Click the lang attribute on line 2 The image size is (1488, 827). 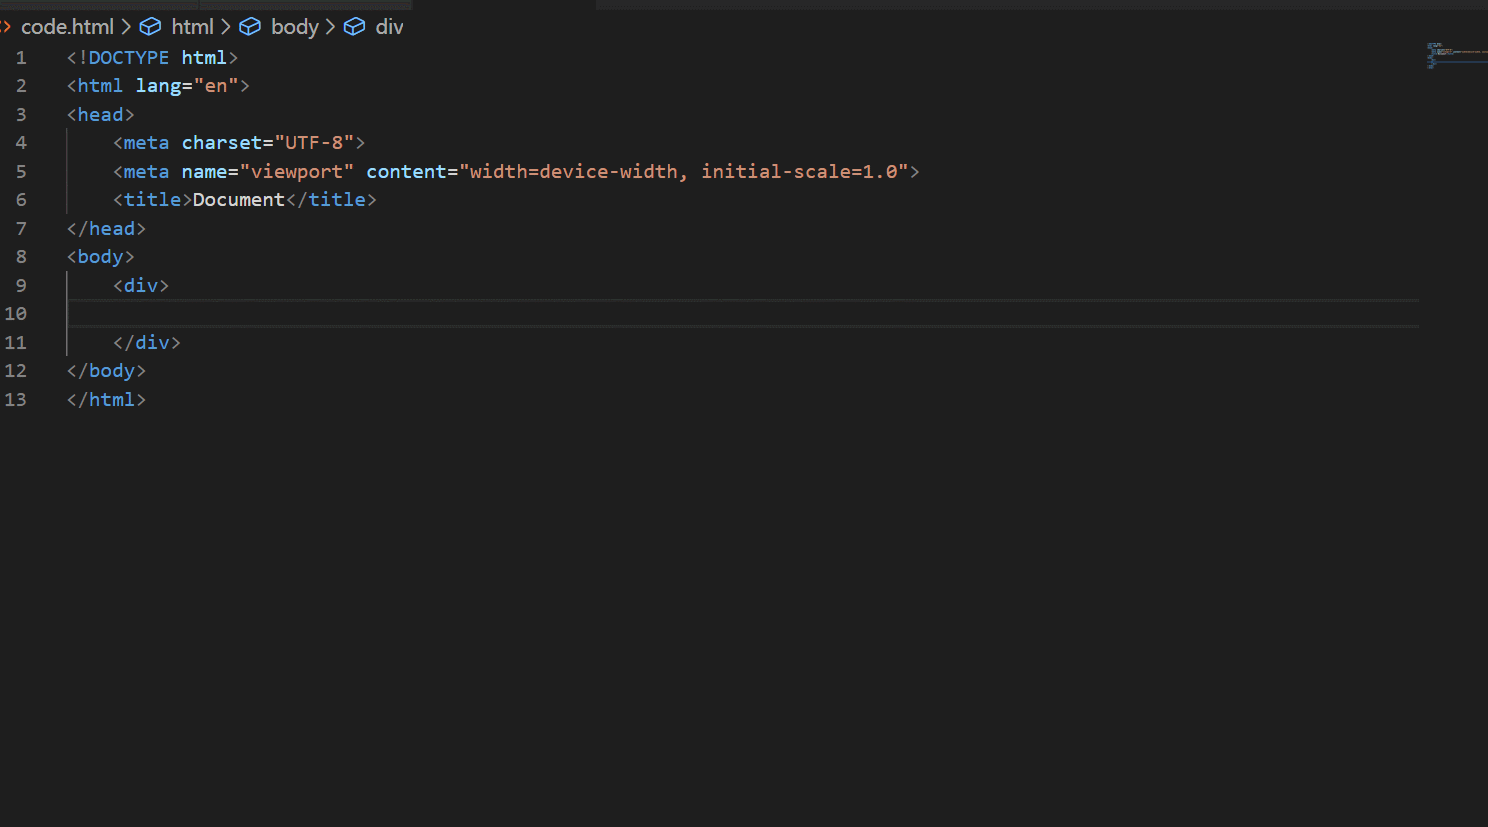click(160, 85)
